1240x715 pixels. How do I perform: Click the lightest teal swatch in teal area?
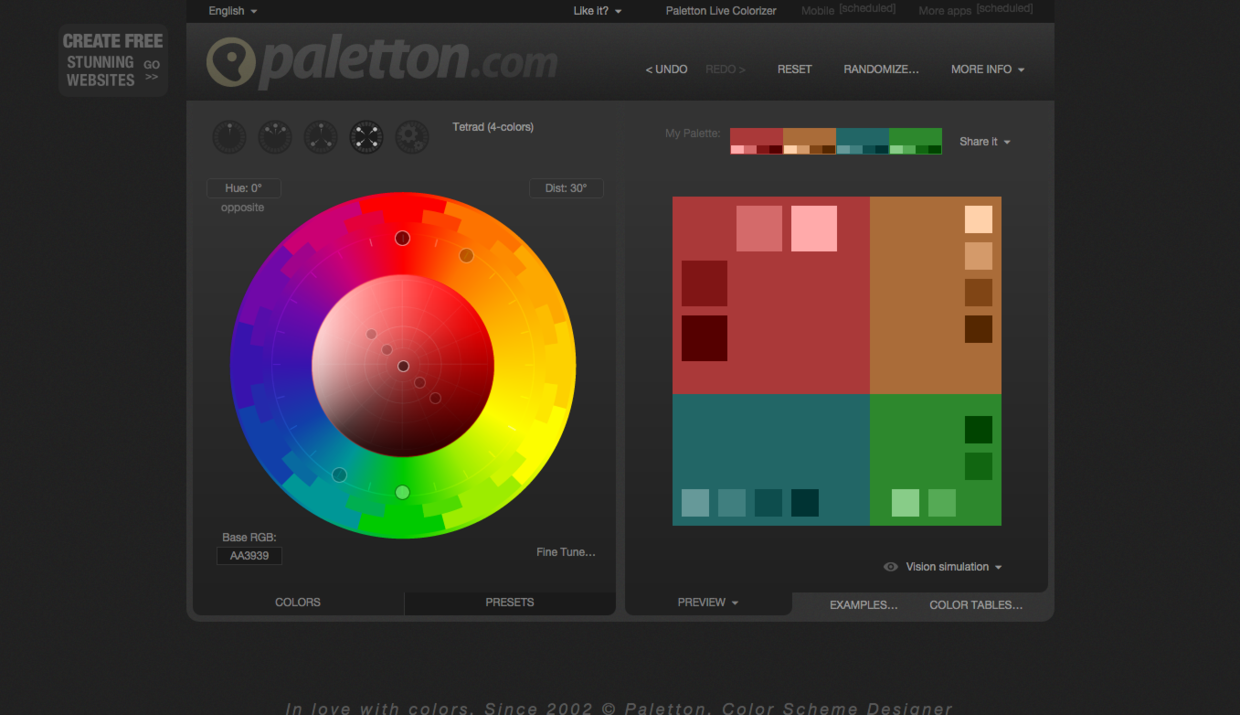695,503
